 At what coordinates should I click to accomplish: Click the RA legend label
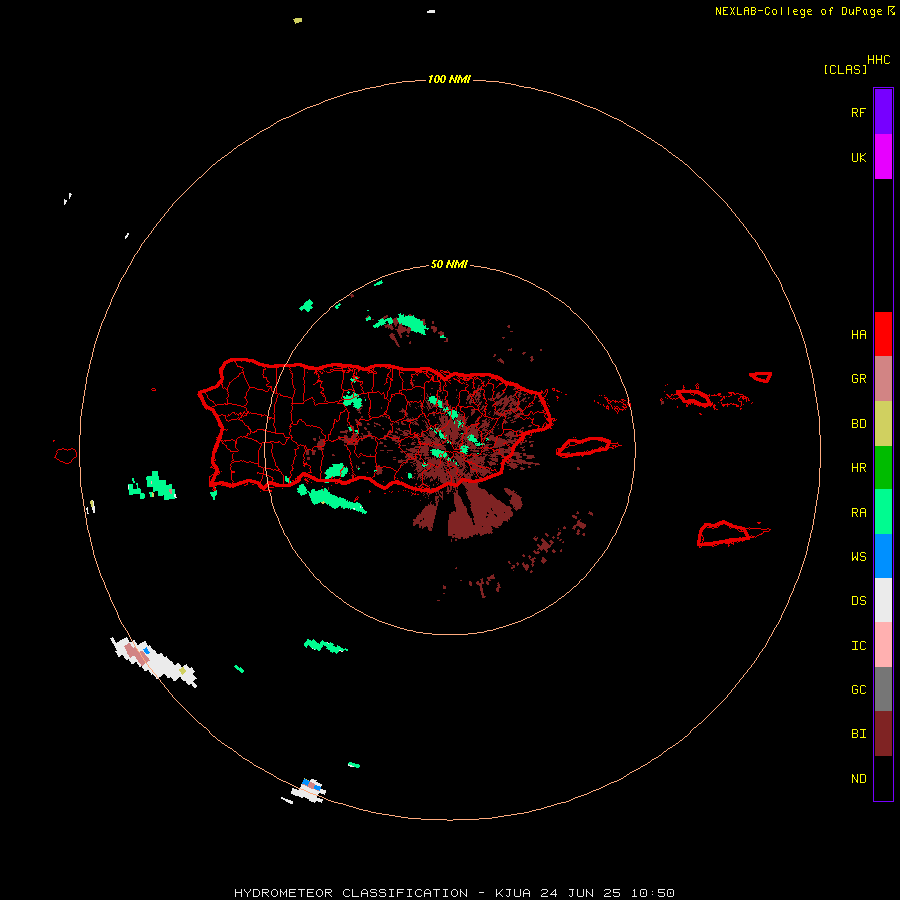(858, 513)
